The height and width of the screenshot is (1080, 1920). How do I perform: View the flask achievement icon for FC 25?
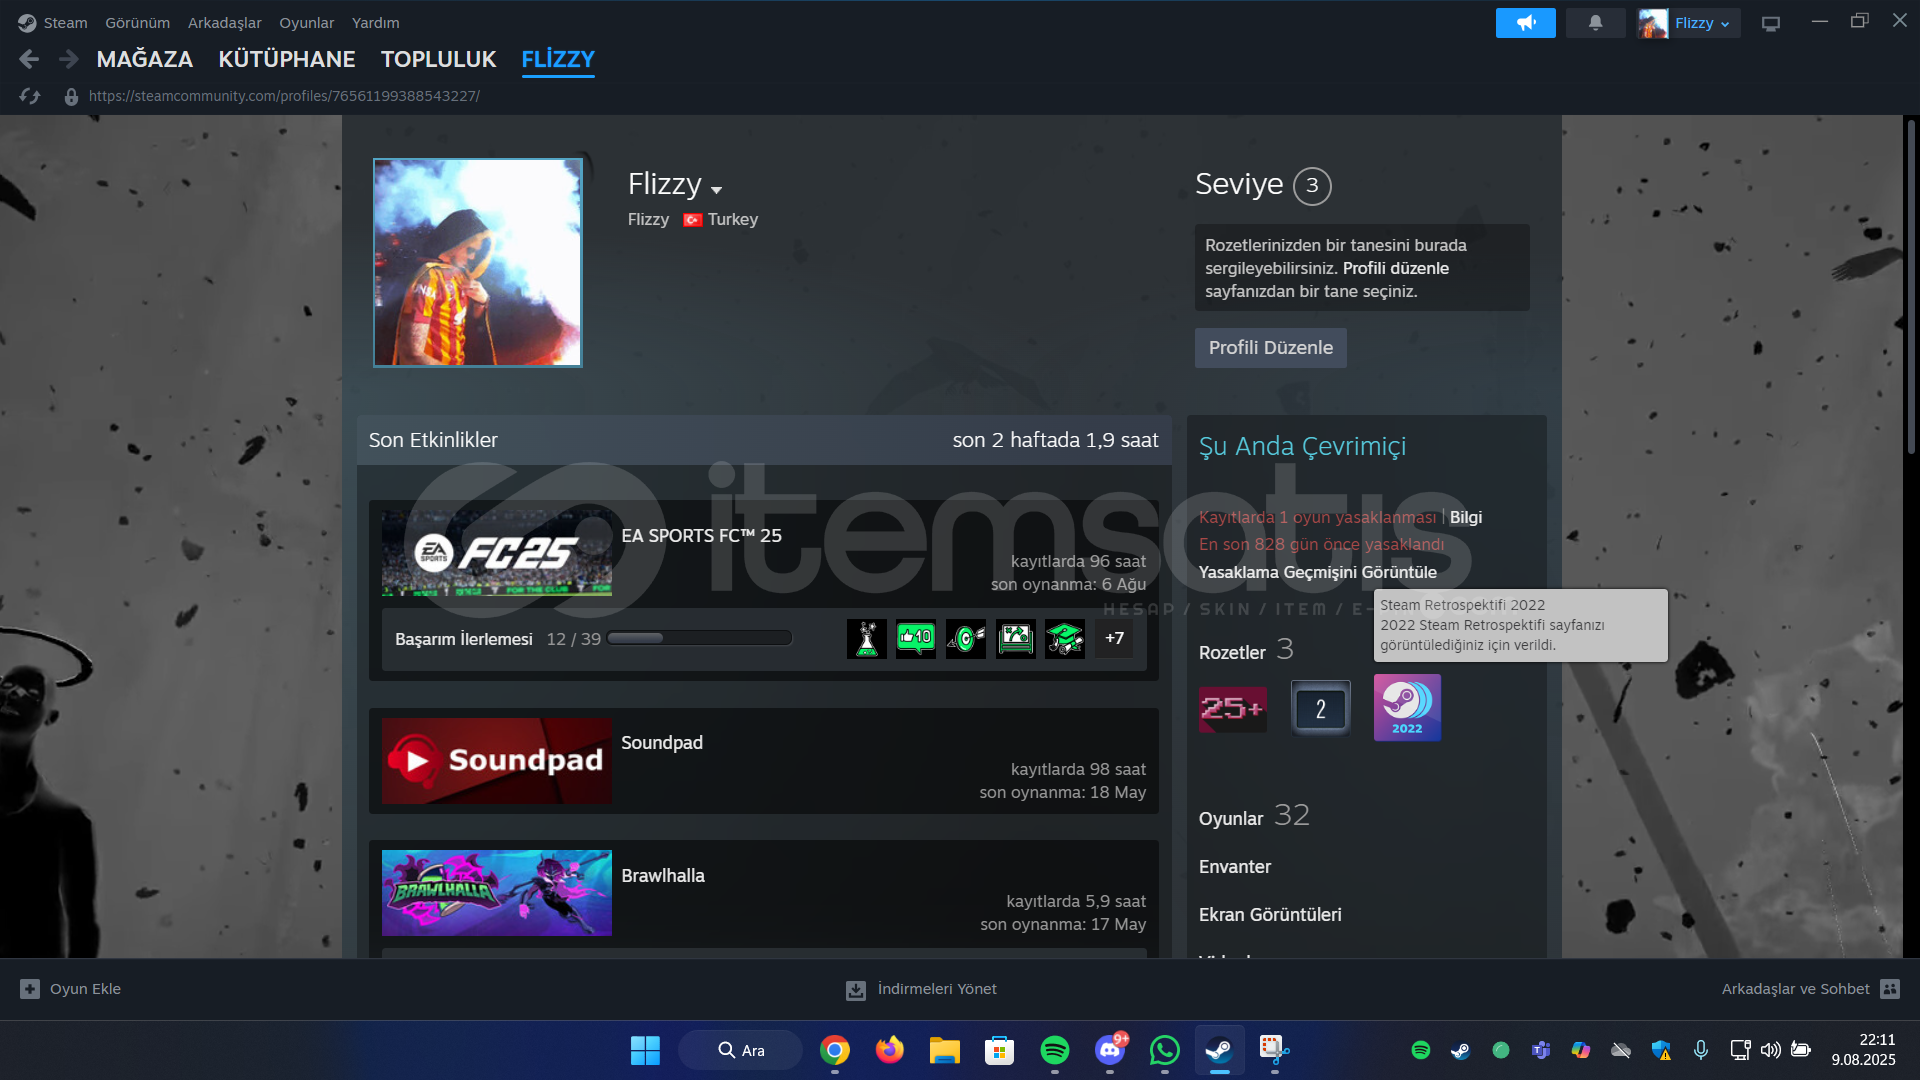867,638
